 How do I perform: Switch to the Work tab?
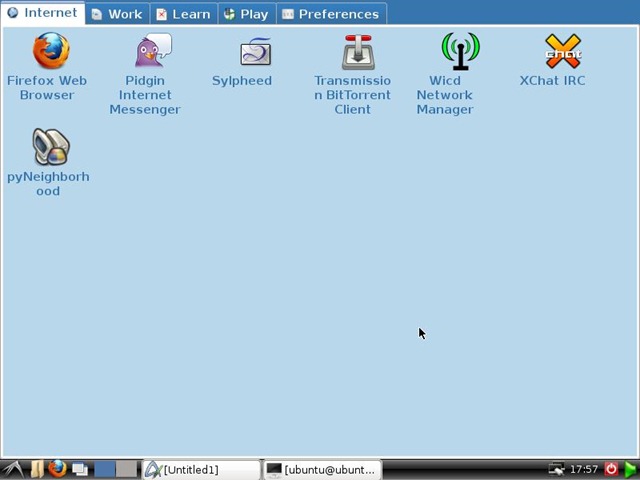pyautogui.click(x=118, y=14)
